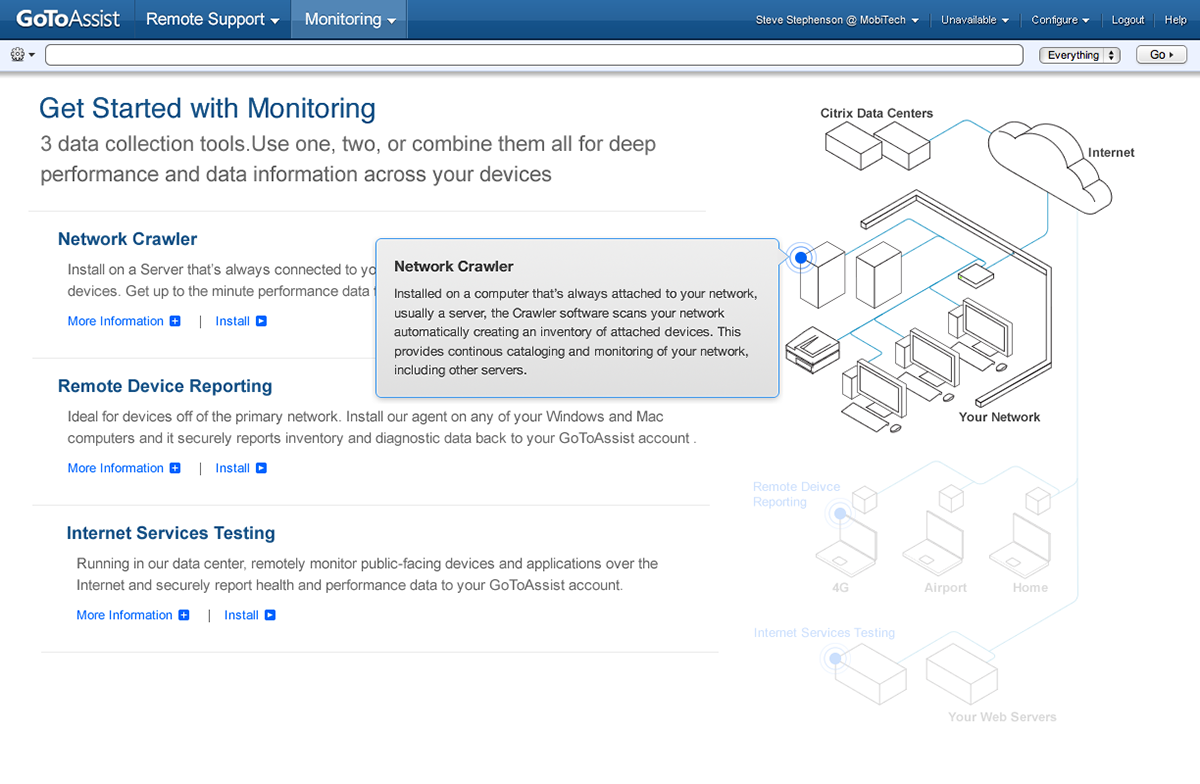
Task: Open the Configure dropdown menu
Action: click(x=1060, y=20)
